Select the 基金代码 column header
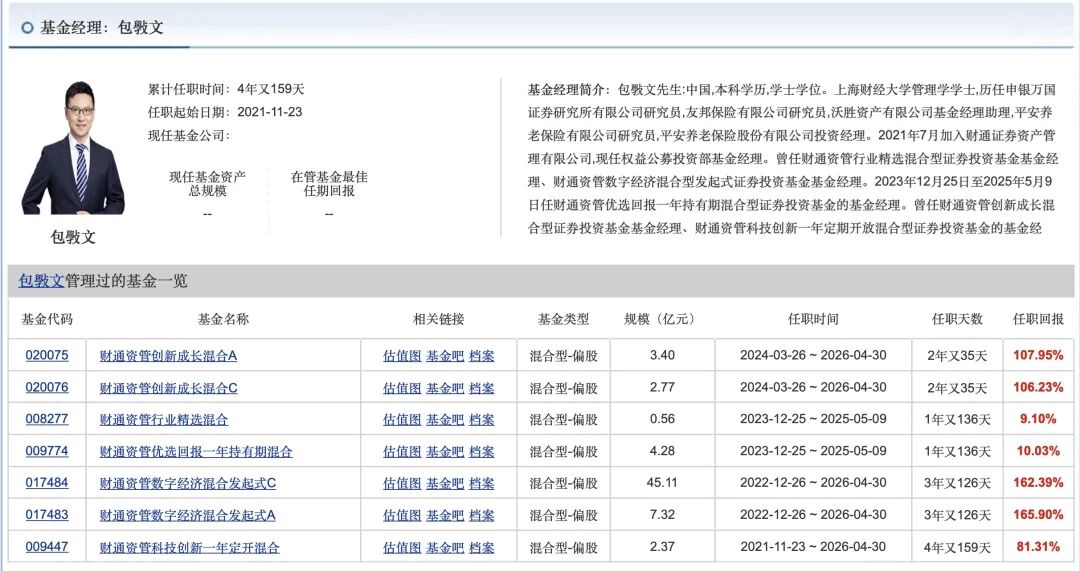 [47, 319]
